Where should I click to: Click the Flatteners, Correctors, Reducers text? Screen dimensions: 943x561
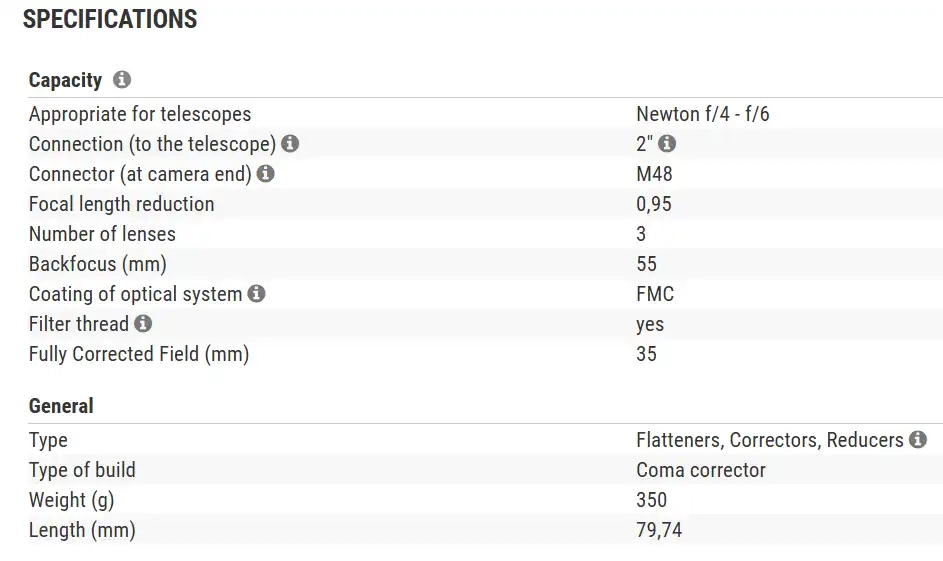(769, 440)
